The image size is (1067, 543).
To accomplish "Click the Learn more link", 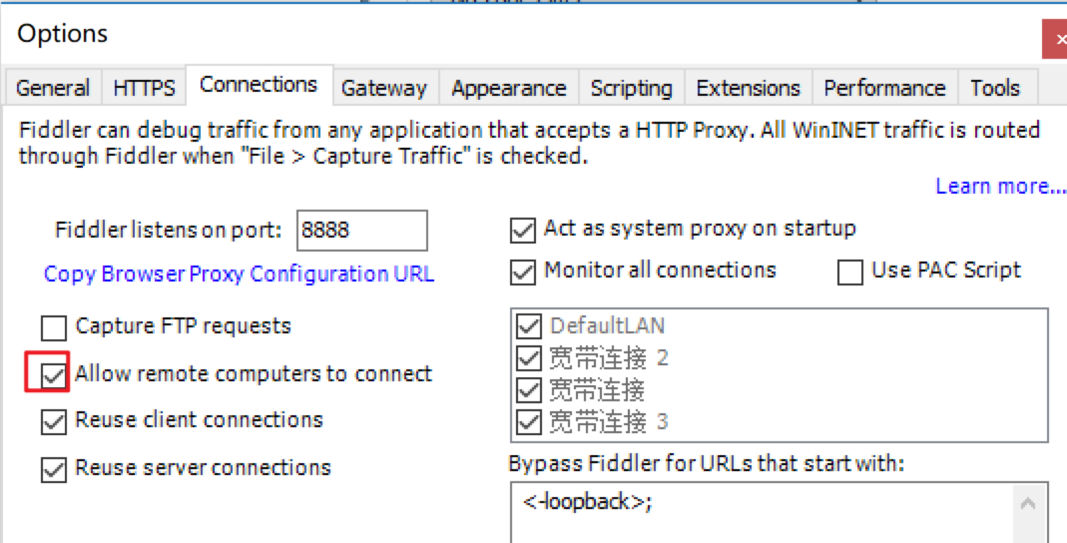I will click(x=1000, y=186).
